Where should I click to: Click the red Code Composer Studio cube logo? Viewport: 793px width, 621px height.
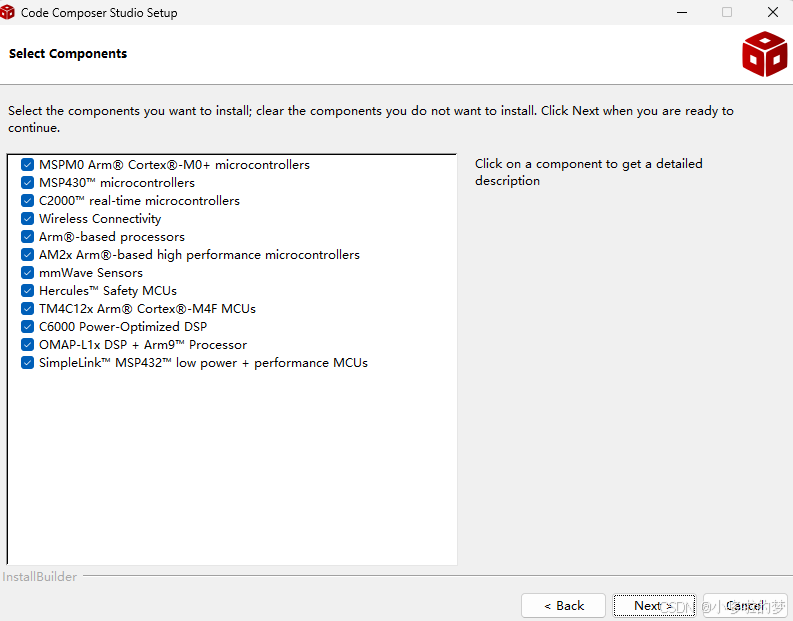tap(764, 54)
